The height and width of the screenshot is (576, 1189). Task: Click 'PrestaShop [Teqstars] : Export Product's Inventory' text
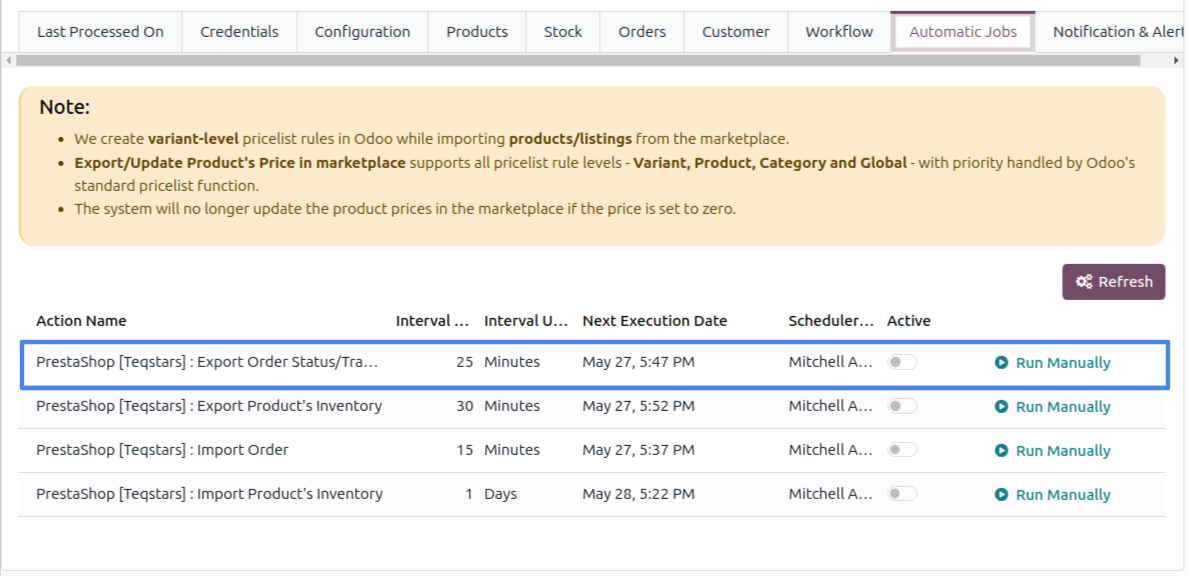[209, 406]
